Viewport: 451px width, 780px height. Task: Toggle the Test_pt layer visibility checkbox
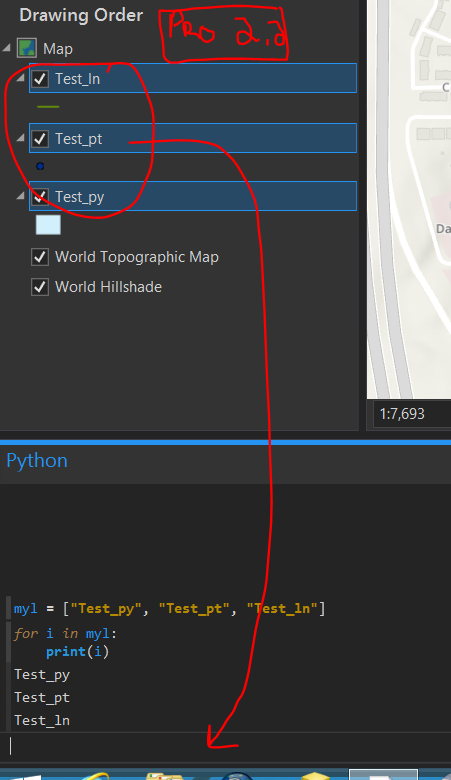point(40,138)
